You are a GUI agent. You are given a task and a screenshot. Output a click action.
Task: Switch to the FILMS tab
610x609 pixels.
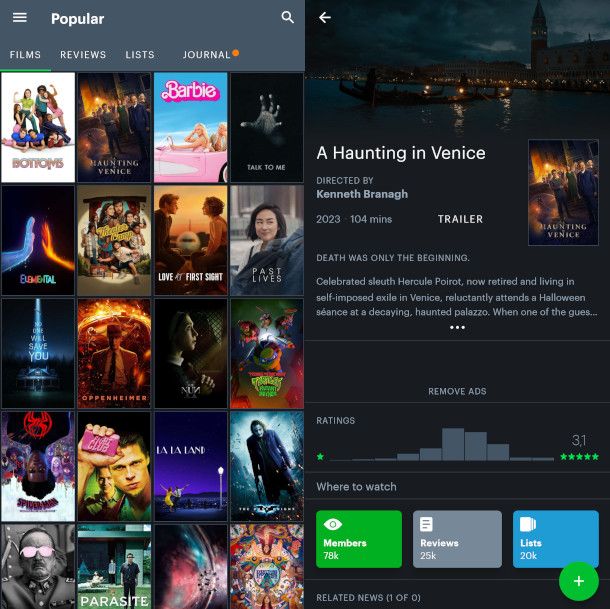point(25,55)
